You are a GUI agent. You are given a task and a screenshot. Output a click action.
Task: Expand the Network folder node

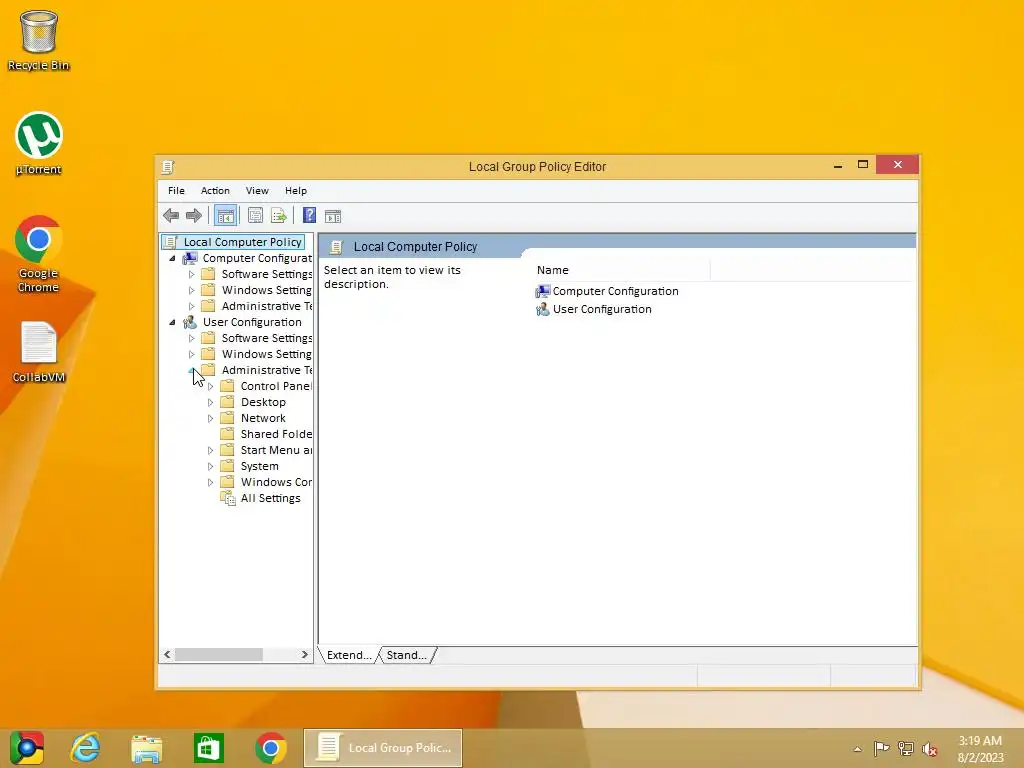(210, 419)
